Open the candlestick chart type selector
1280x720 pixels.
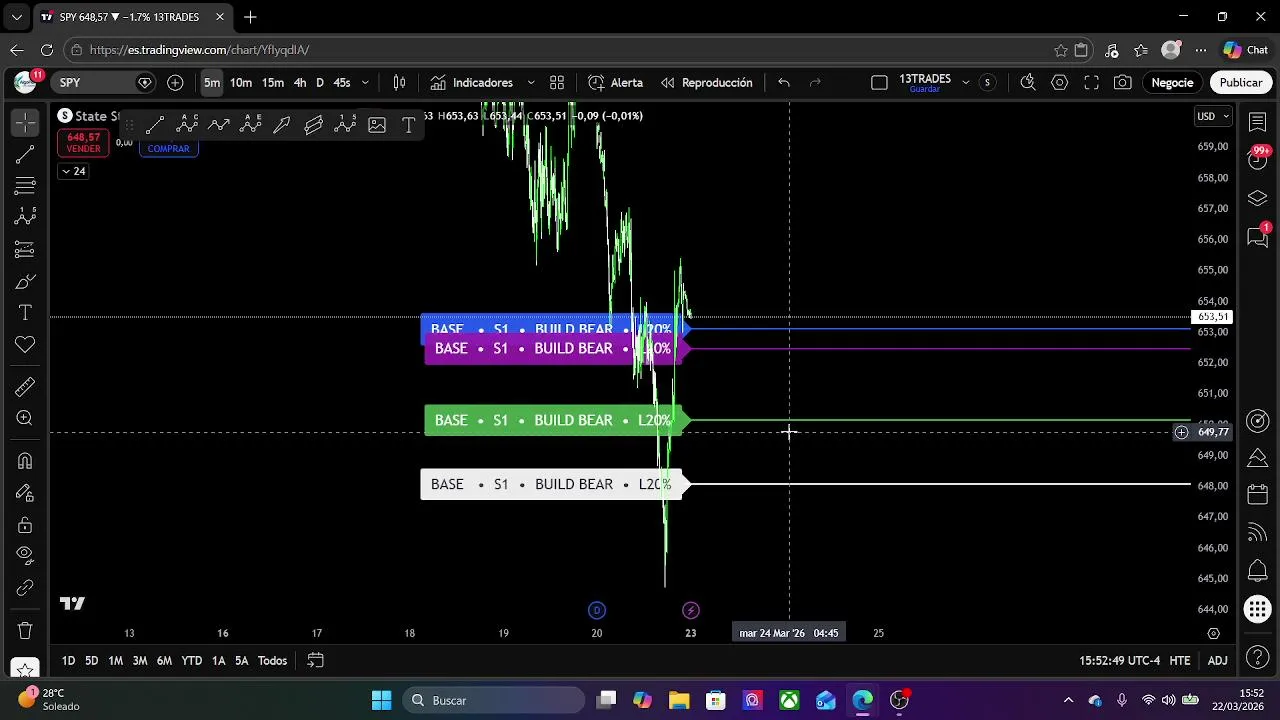coord(399,83)
